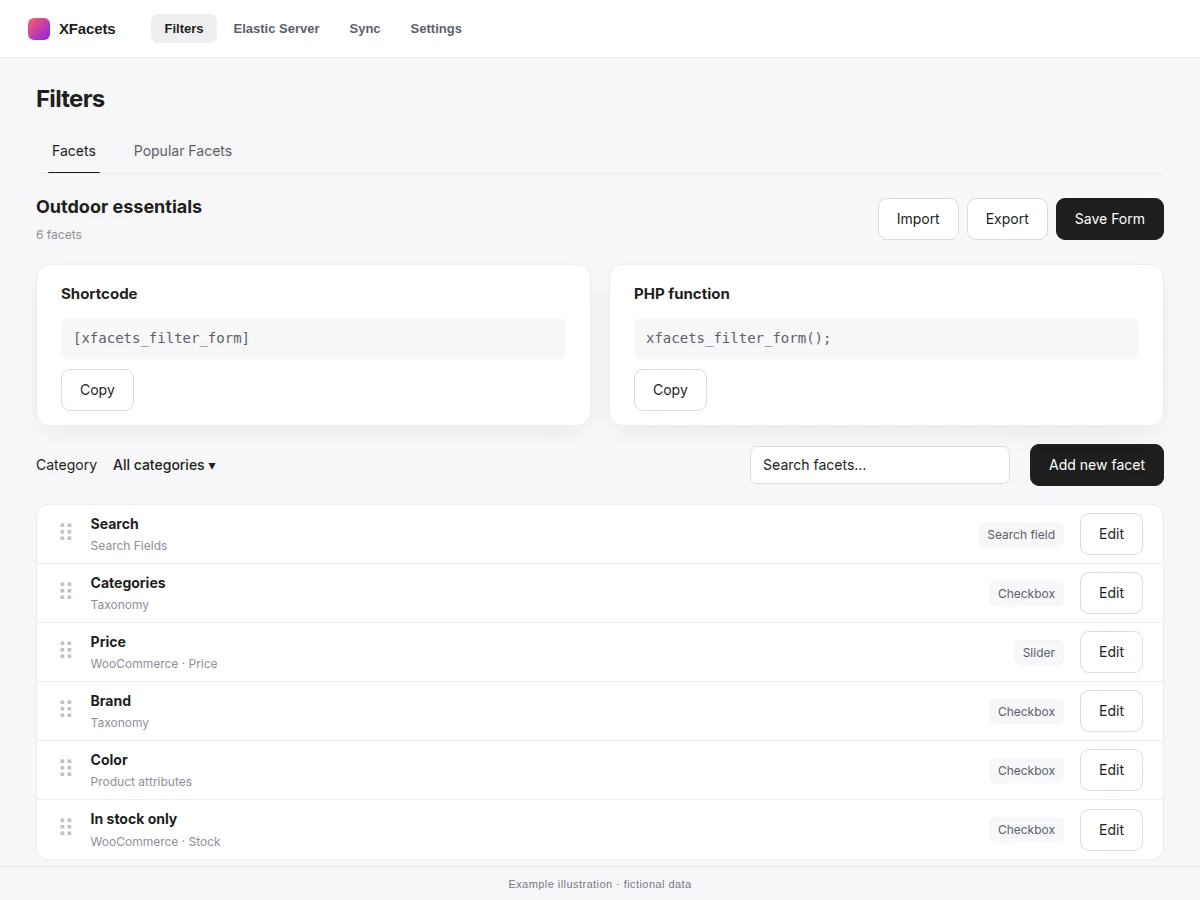Click the Brand facet name

tap(111, 701)
